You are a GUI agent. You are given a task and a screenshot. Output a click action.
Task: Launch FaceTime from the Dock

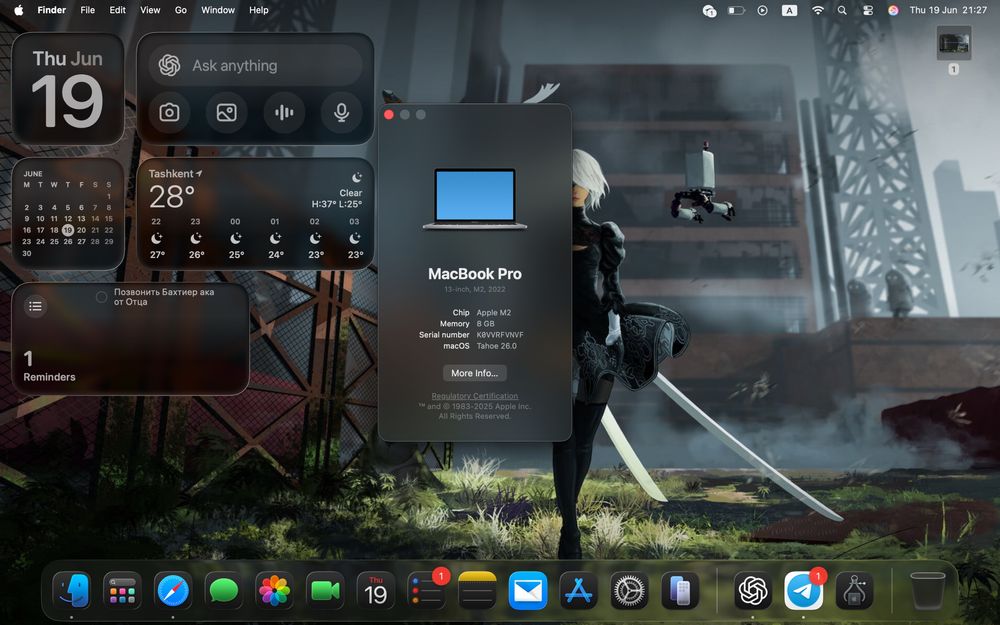click(x=325, y=591)
